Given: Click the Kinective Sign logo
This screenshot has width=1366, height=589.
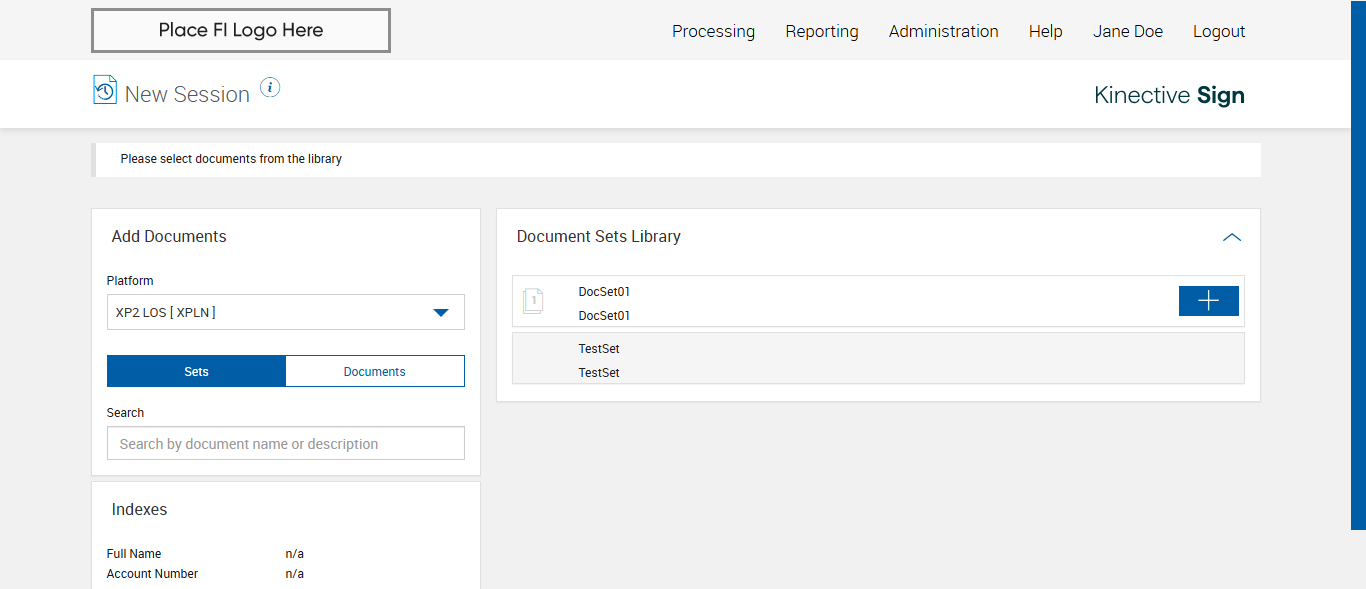Looking at the screenshot, I should (x=1169, y=95).
